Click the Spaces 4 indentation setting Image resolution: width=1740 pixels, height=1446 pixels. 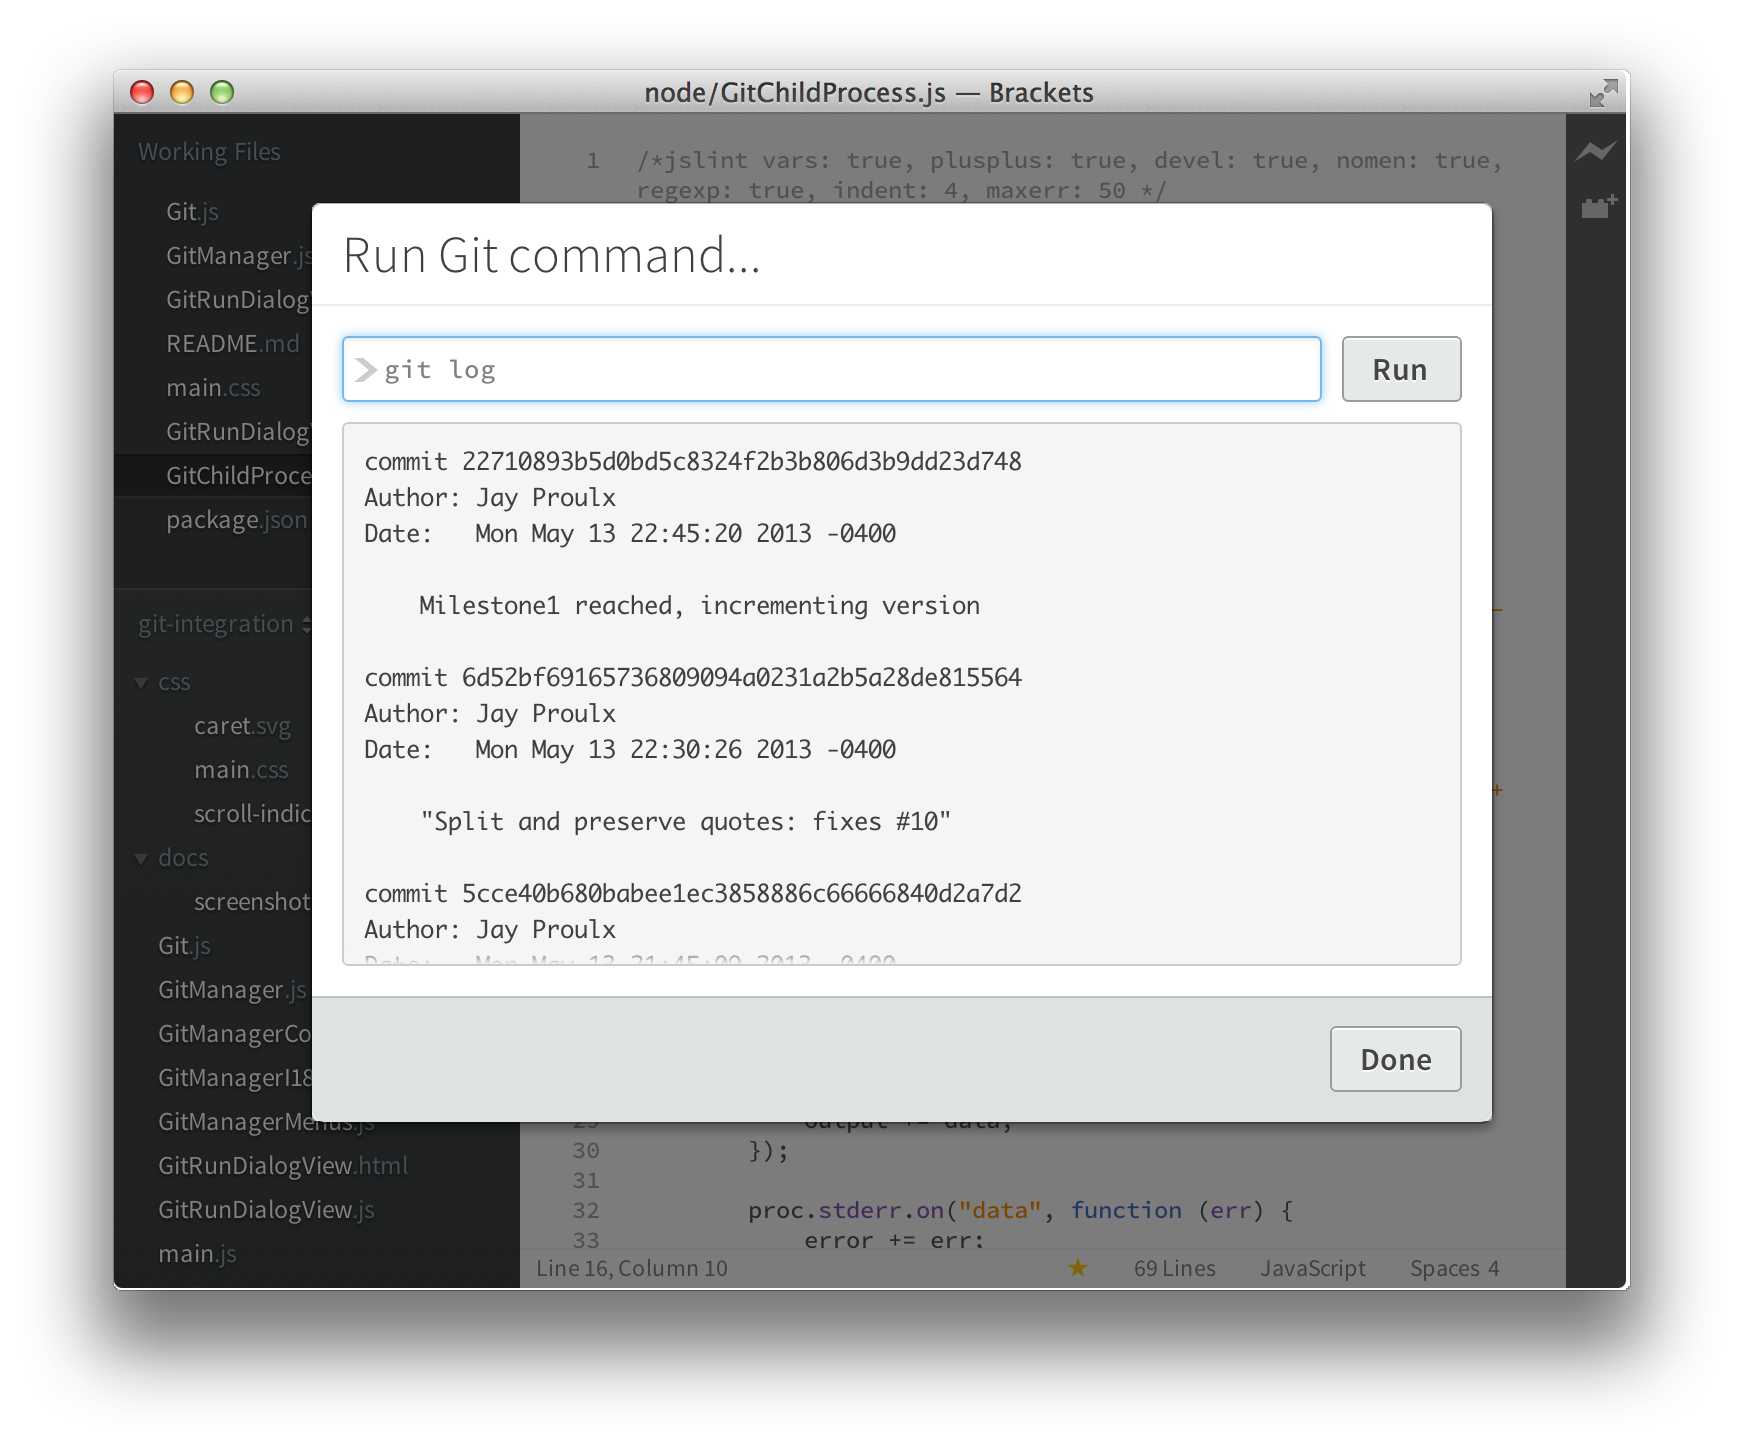pos(1454,1268)
